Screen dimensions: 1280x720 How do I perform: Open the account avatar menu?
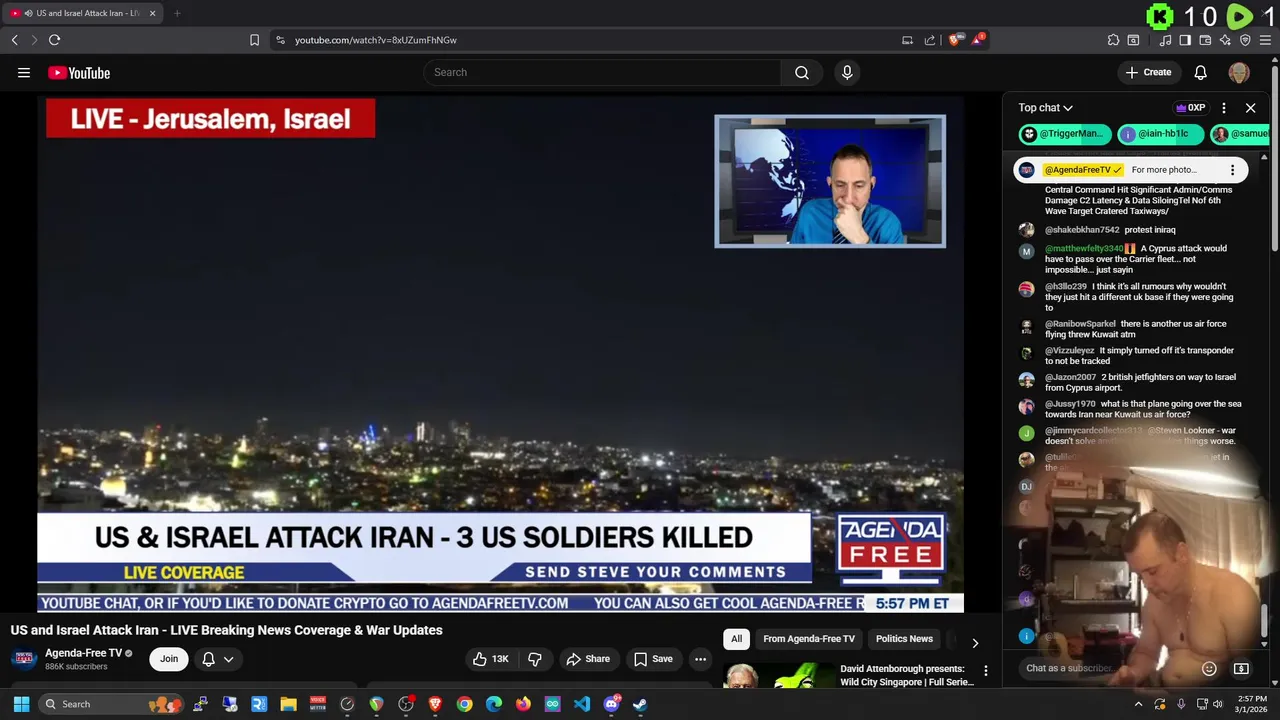(1239, 72)
